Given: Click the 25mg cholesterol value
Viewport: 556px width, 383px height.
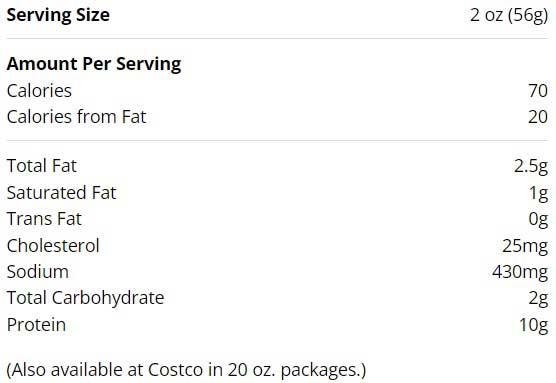Looking at the screenshot, I should click(x=525, y=246).
